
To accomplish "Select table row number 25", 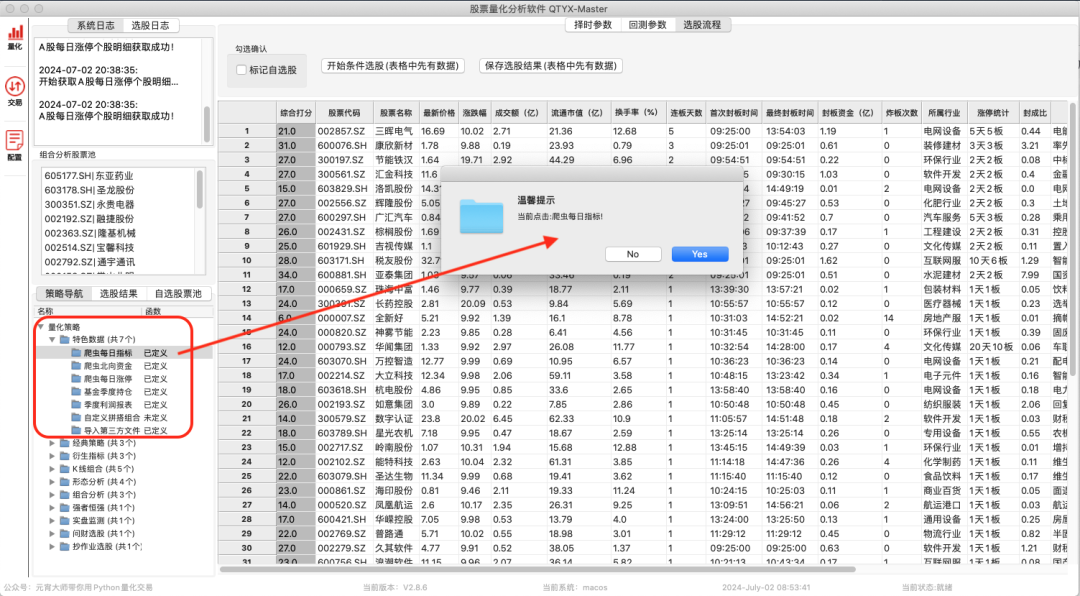I will 247,476.
